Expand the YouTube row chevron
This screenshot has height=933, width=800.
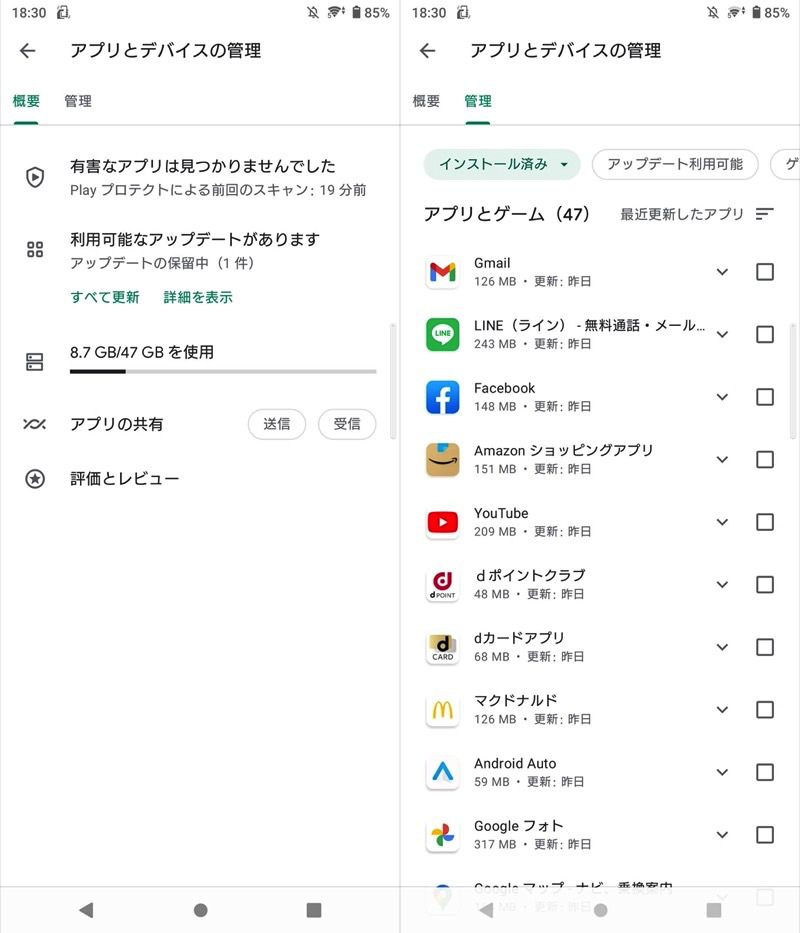point(722,522)
